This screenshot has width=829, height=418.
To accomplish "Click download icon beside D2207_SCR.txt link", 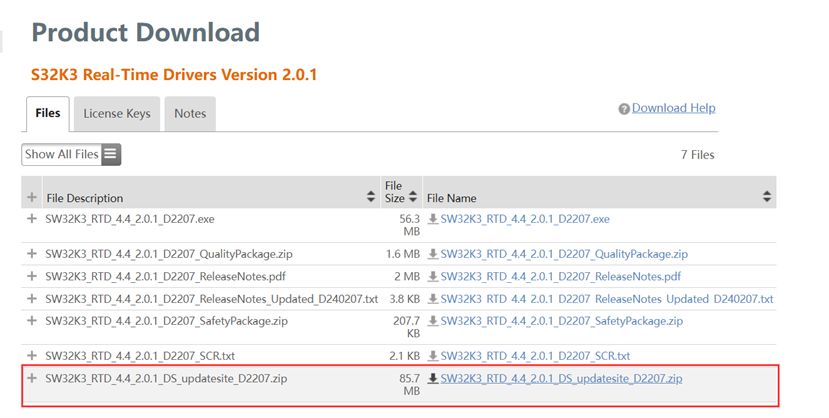I will click(433, 356).
